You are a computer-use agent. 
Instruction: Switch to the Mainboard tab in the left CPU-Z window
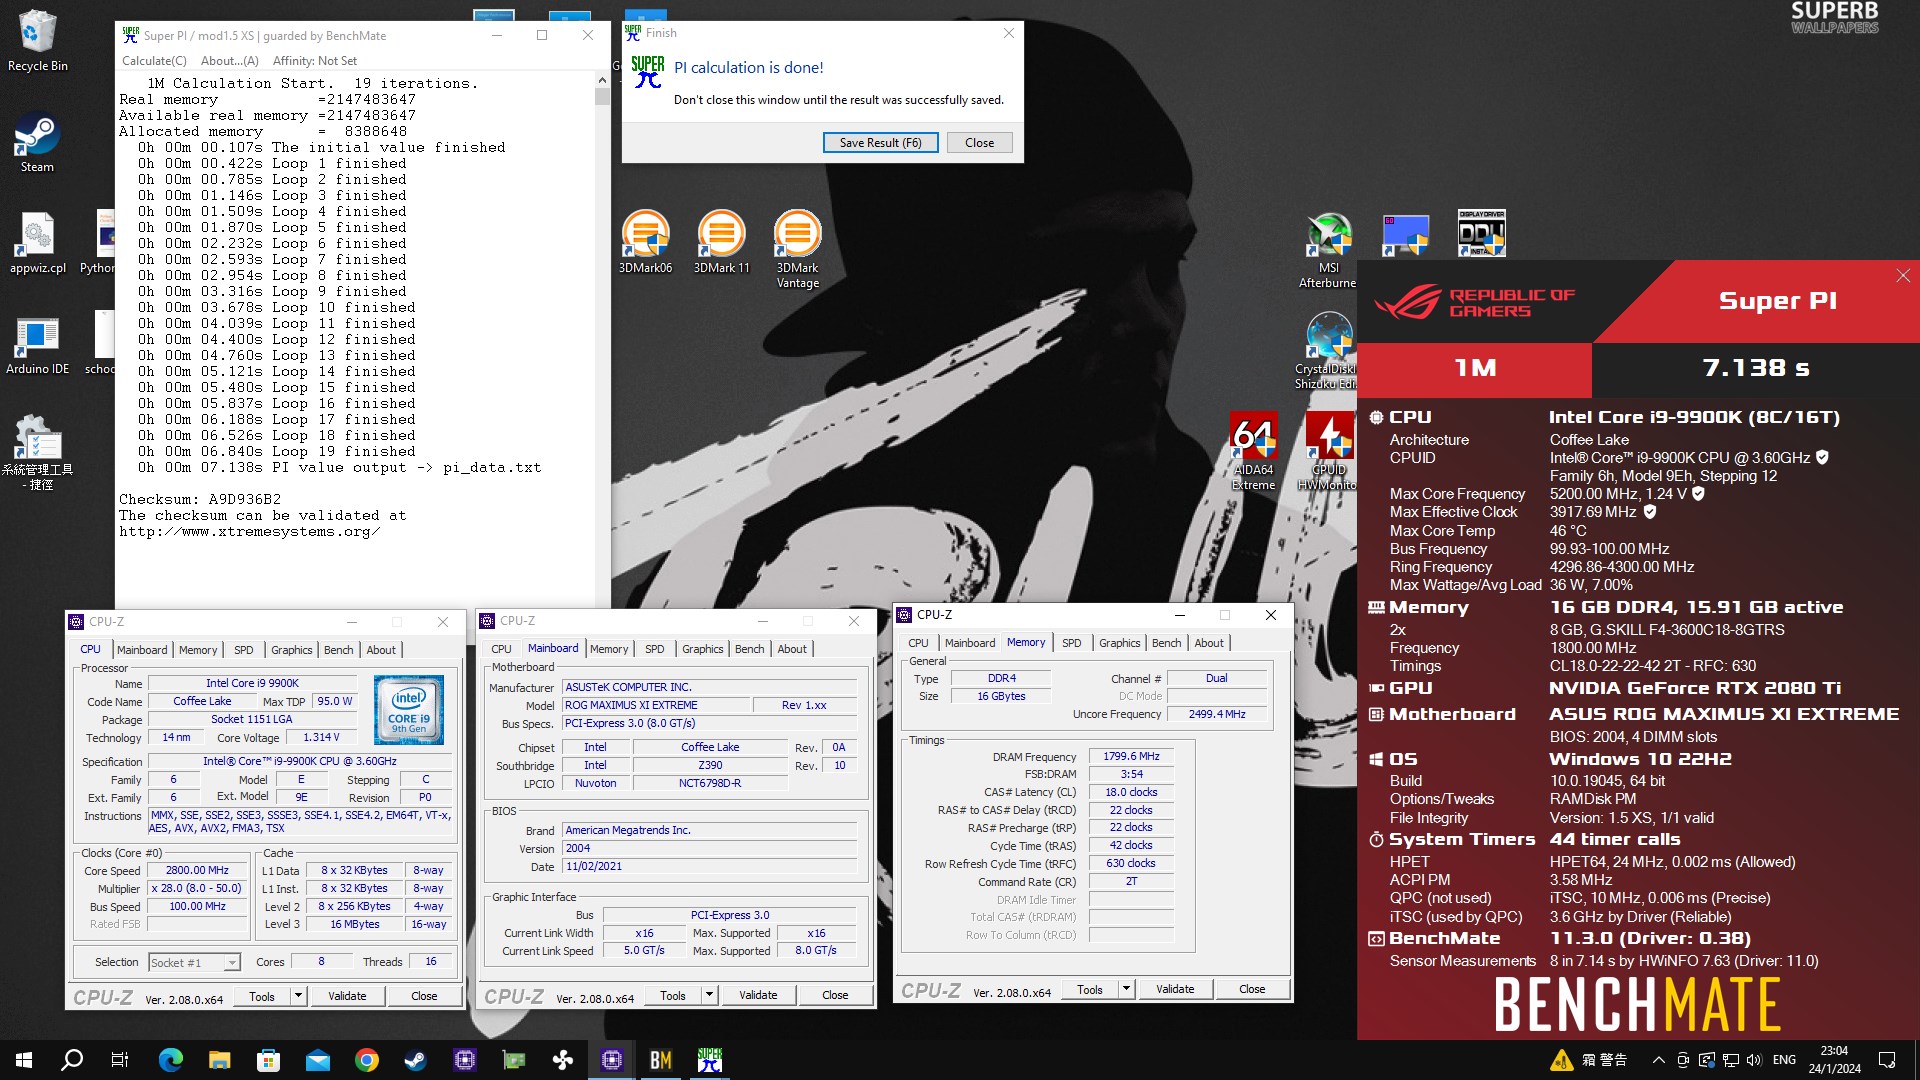click(142, 650)
